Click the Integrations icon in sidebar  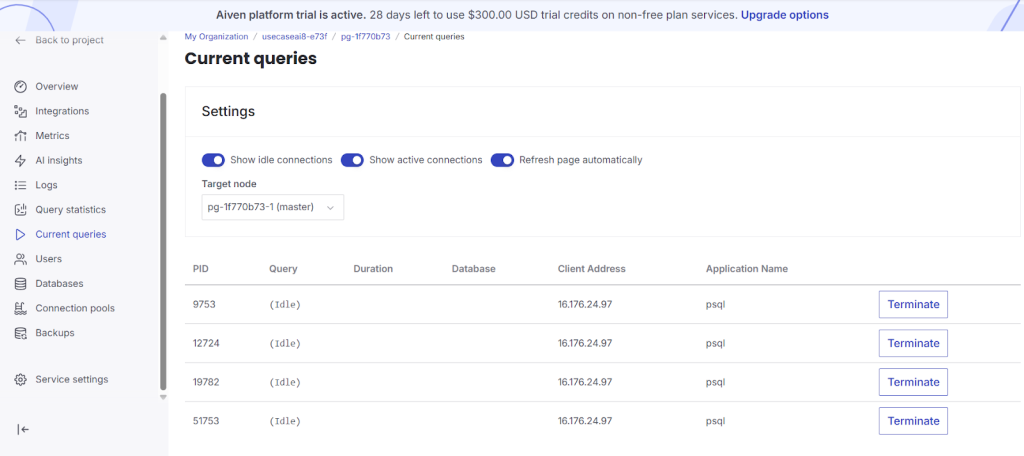tap(20, 111)
